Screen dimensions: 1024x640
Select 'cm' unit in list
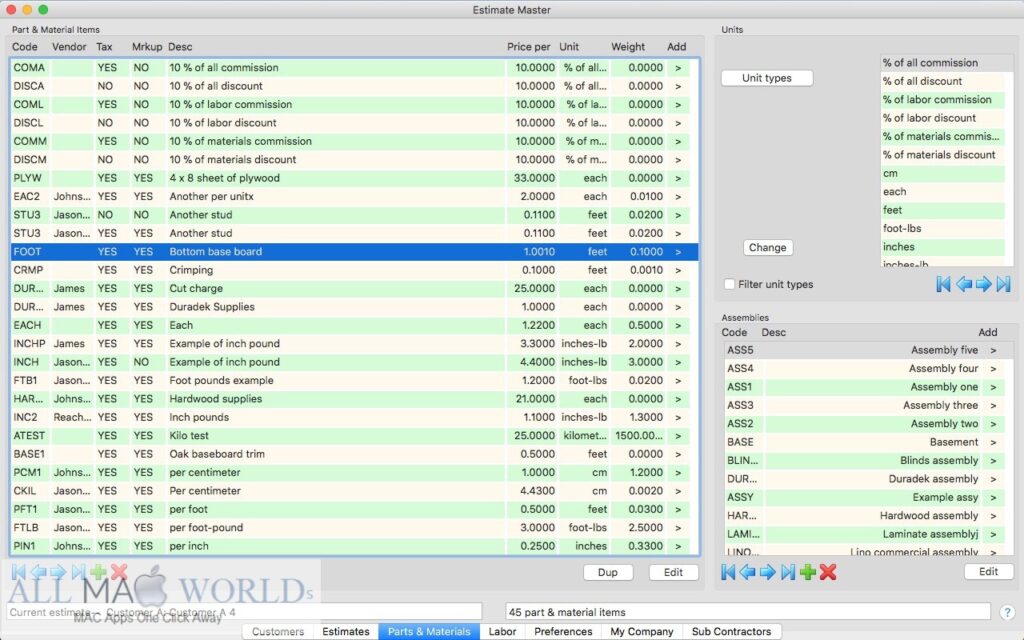tap(942, 173)
